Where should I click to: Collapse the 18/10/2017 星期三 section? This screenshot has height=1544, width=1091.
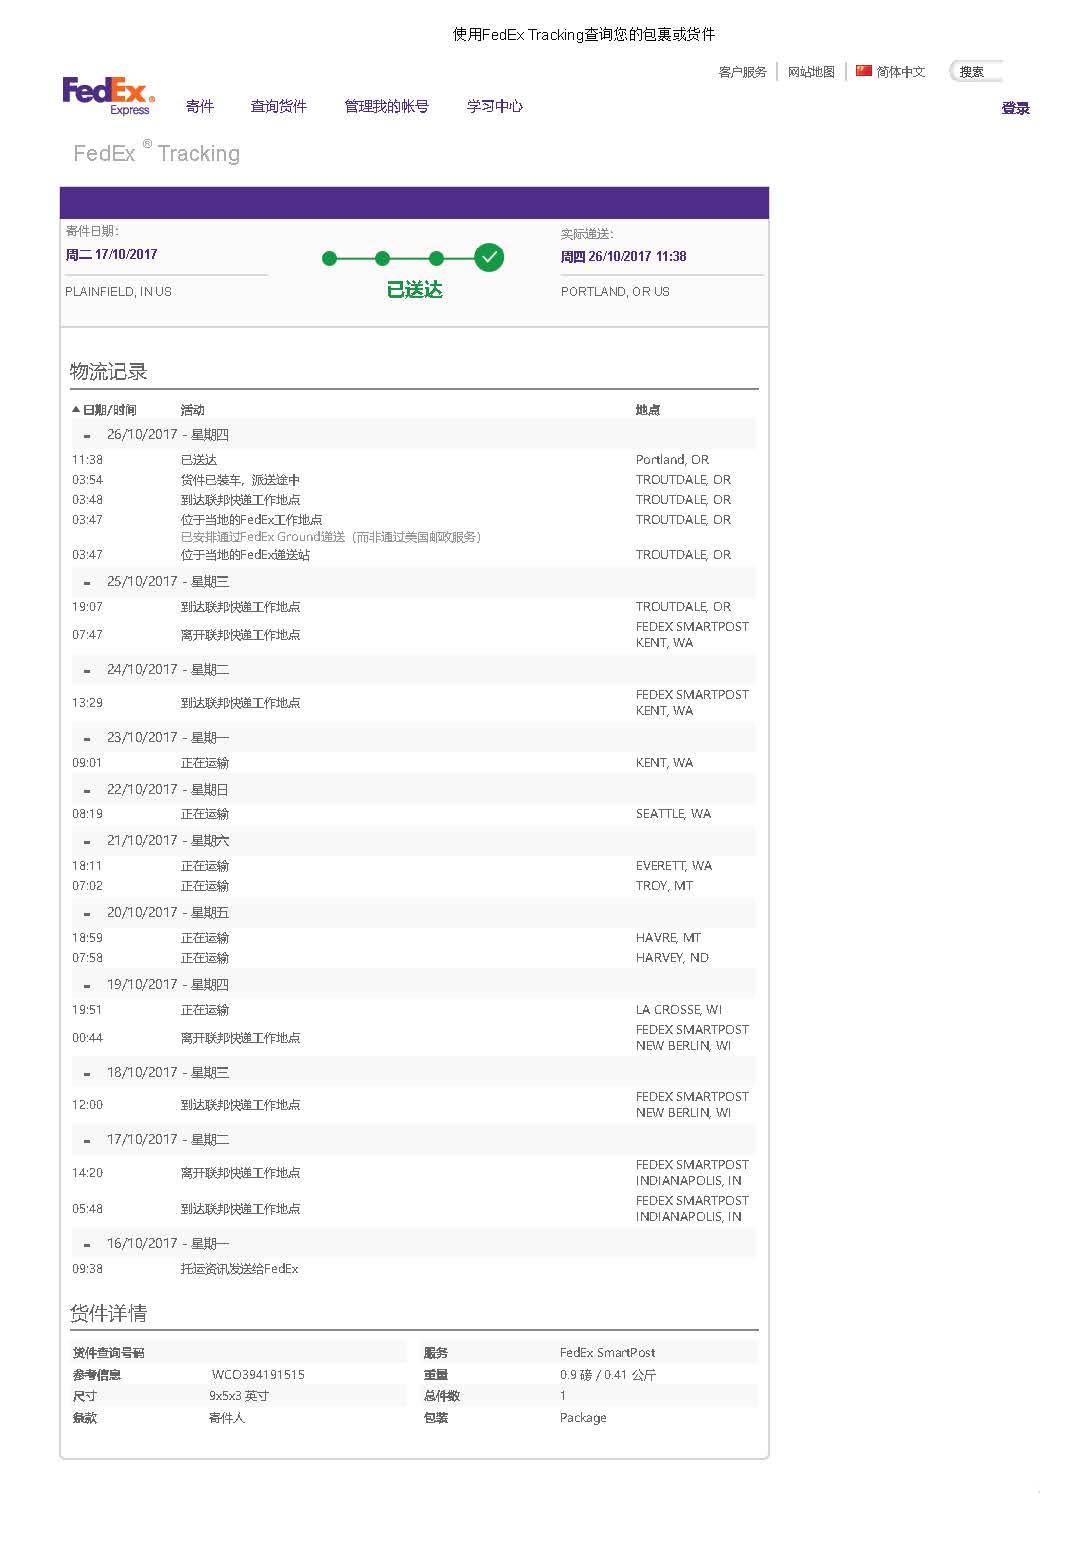coord(87,1074)
